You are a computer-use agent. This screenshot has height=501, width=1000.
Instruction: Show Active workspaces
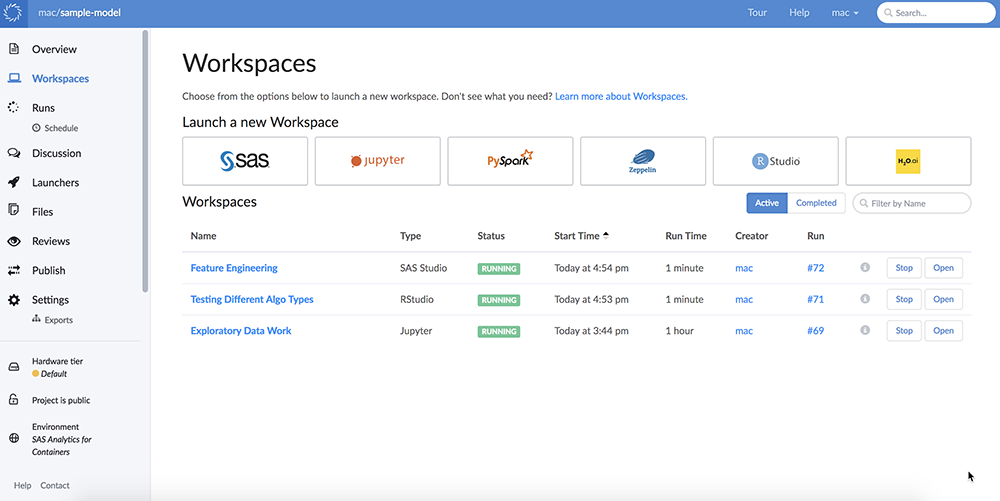pyautogui.click(x=767, y=203)
